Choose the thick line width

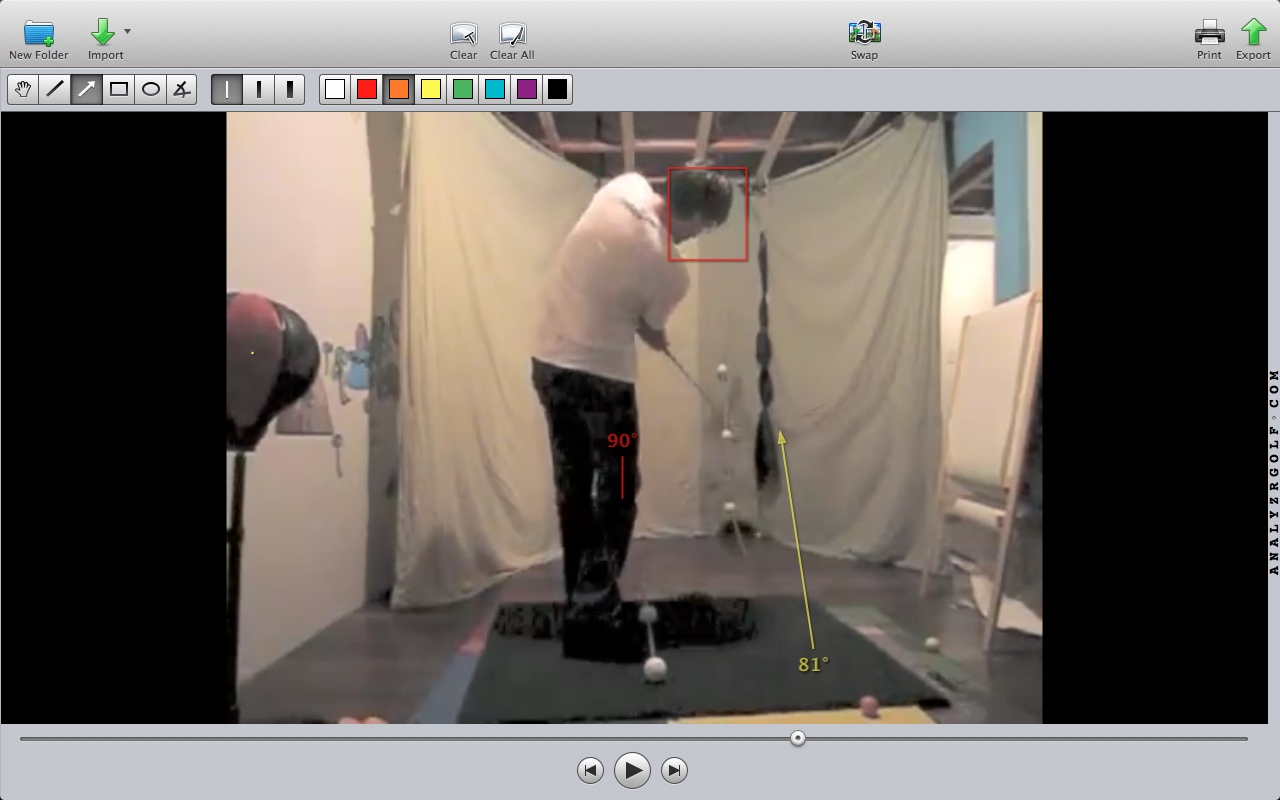pos(290,89)
